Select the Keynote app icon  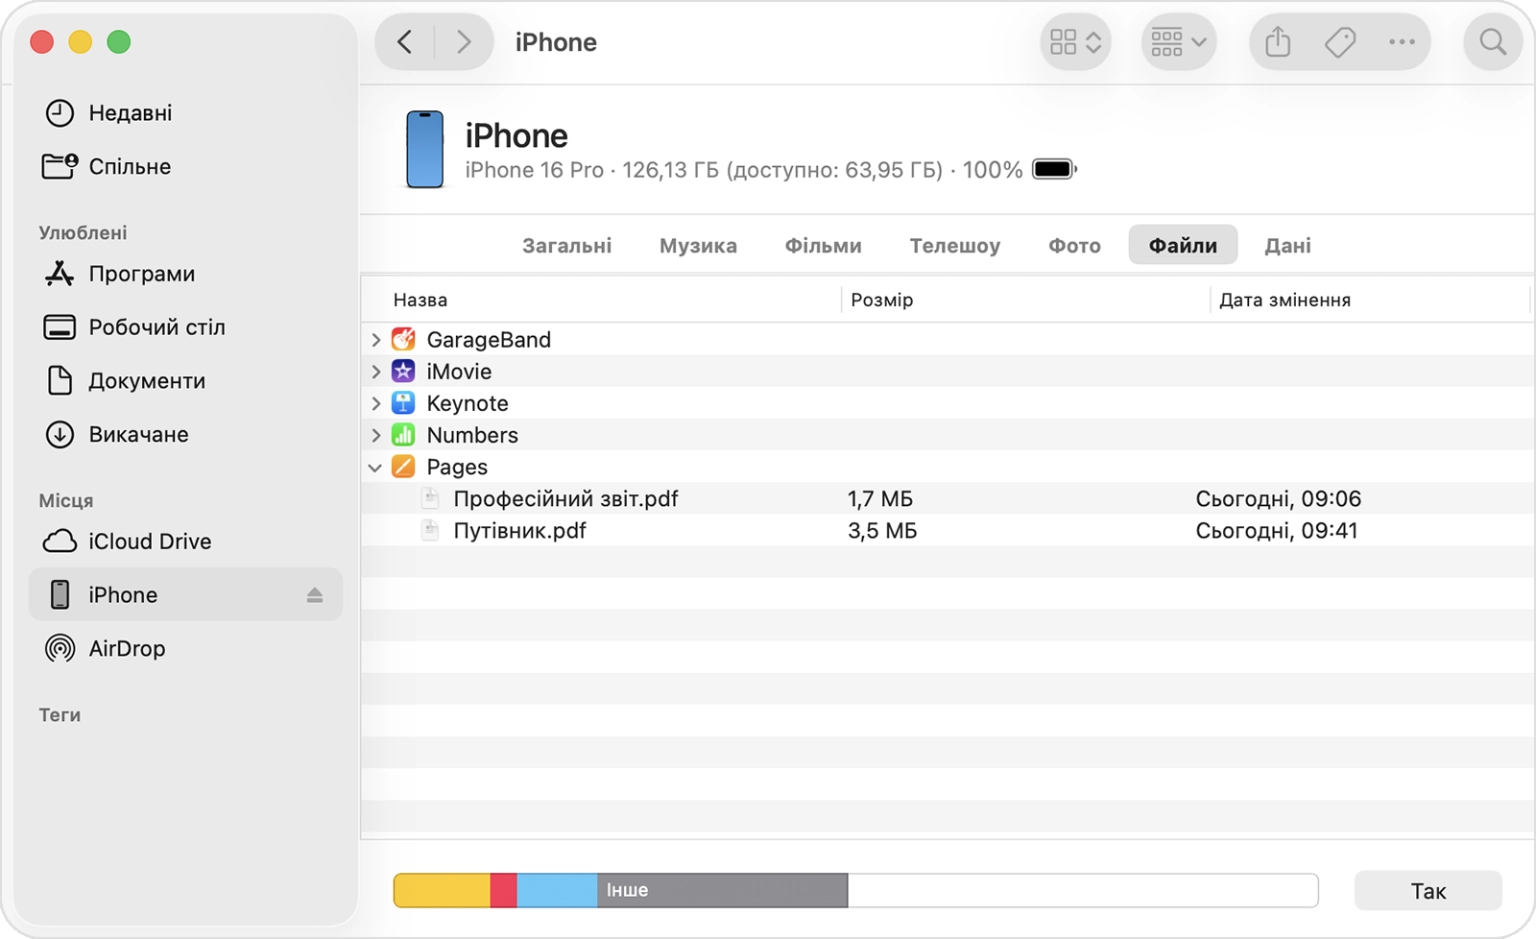pos(403,403)
